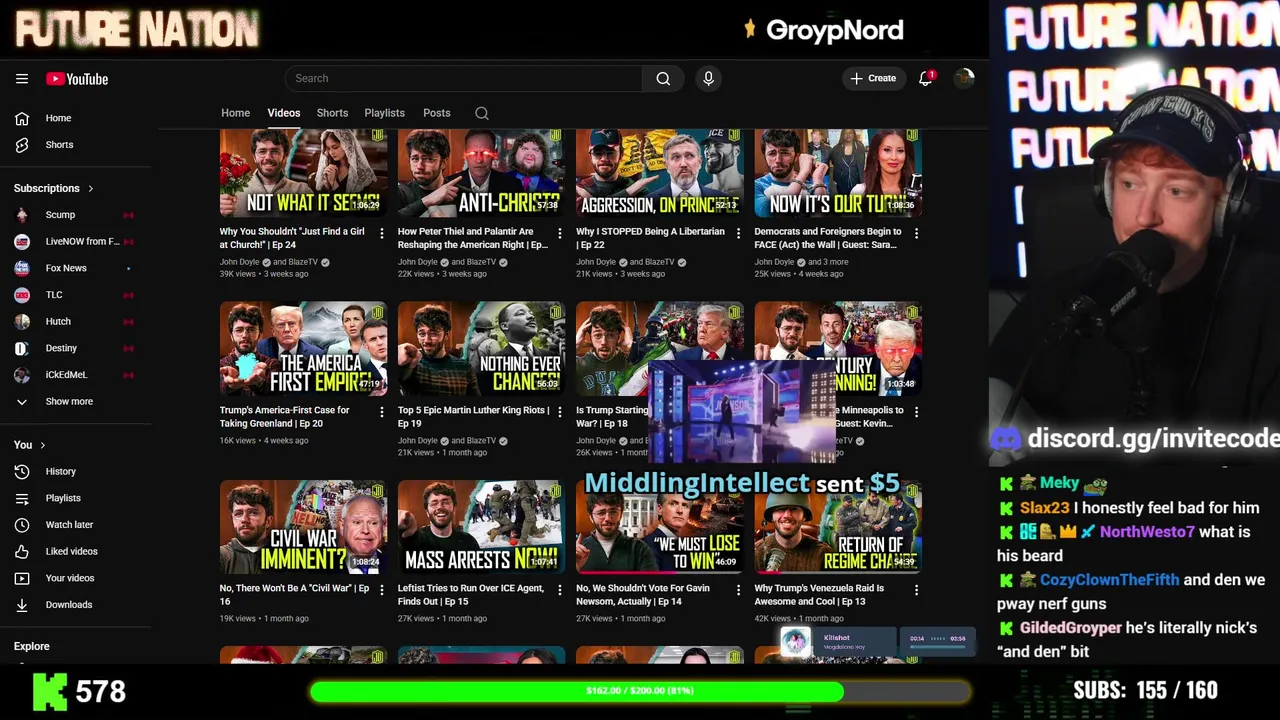1280x720 pixels.
Task: Open title 'Democrats and Foreigners Begin to FACE'
Action: tap(828, 238)
